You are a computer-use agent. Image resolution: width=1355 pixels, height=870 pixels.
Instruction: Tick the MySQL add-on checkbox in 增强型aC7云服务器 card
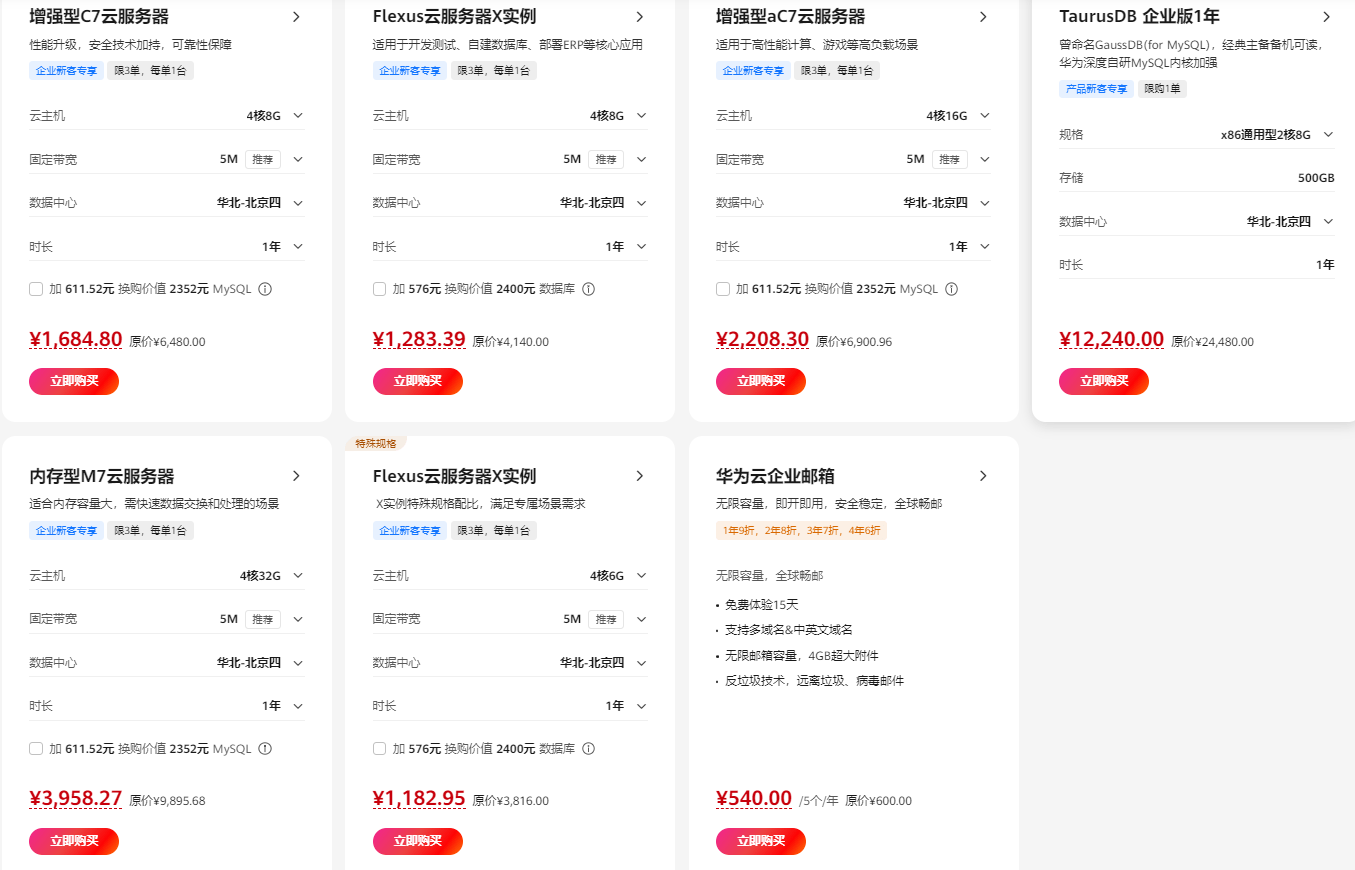(x=723, y=289)
